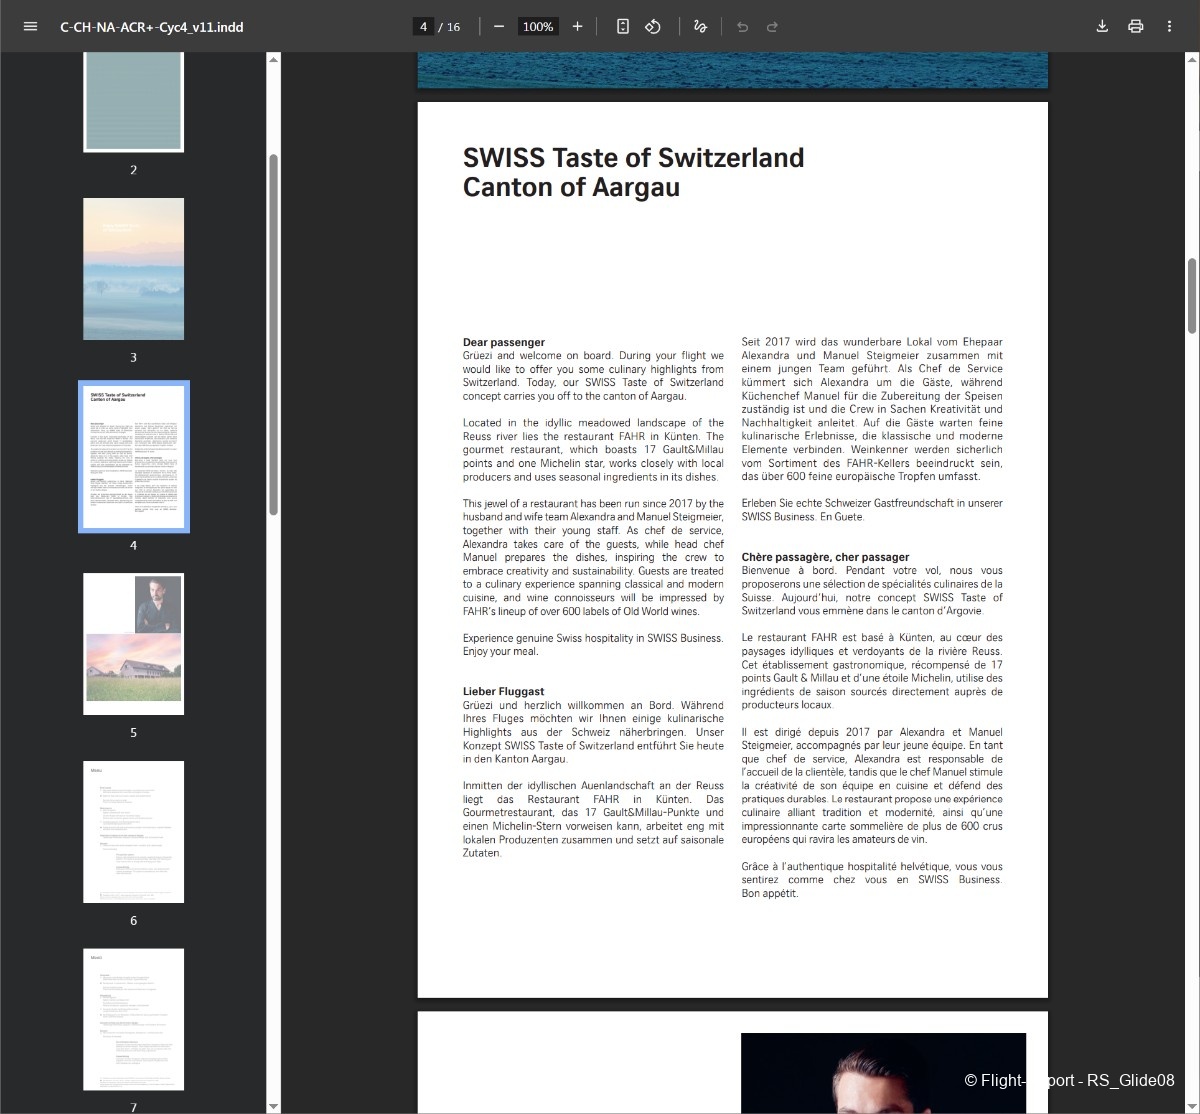The height and width of the screenshot is (1114, 1200).
Task: Click the main document vertical scrollbar thumb
Action: tap(1192, 295)
